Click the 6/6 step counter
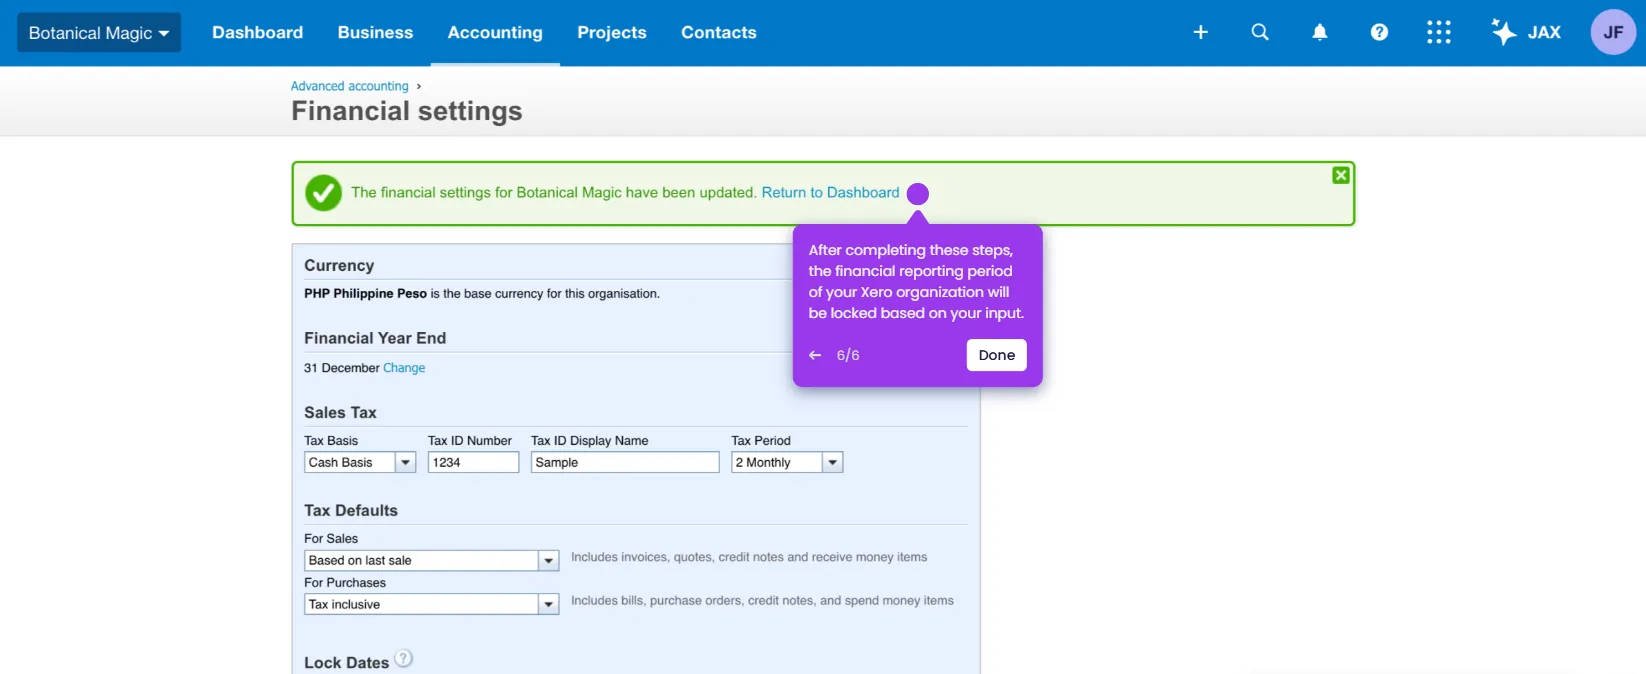The height and width of the screenshot is (674, 1646). tap(848, 355)
